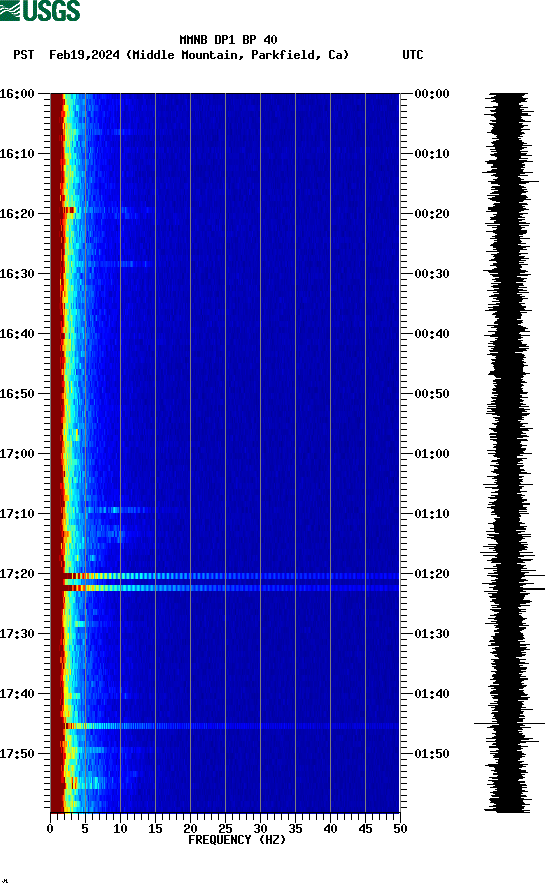Click the 'UTC' timezone label
This screenshot has height=892, width=552.
tap(413, 55)
